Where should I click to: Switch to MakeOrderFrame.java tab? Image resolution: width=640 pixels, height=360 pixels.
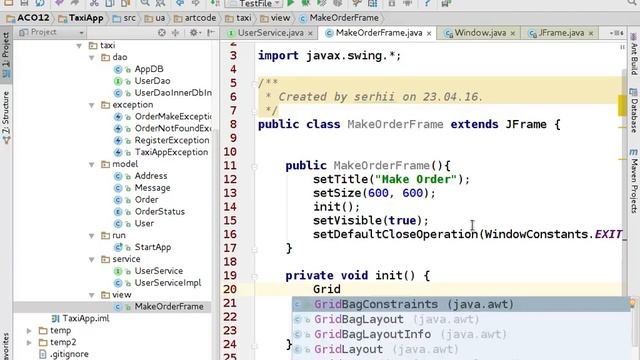378,33
